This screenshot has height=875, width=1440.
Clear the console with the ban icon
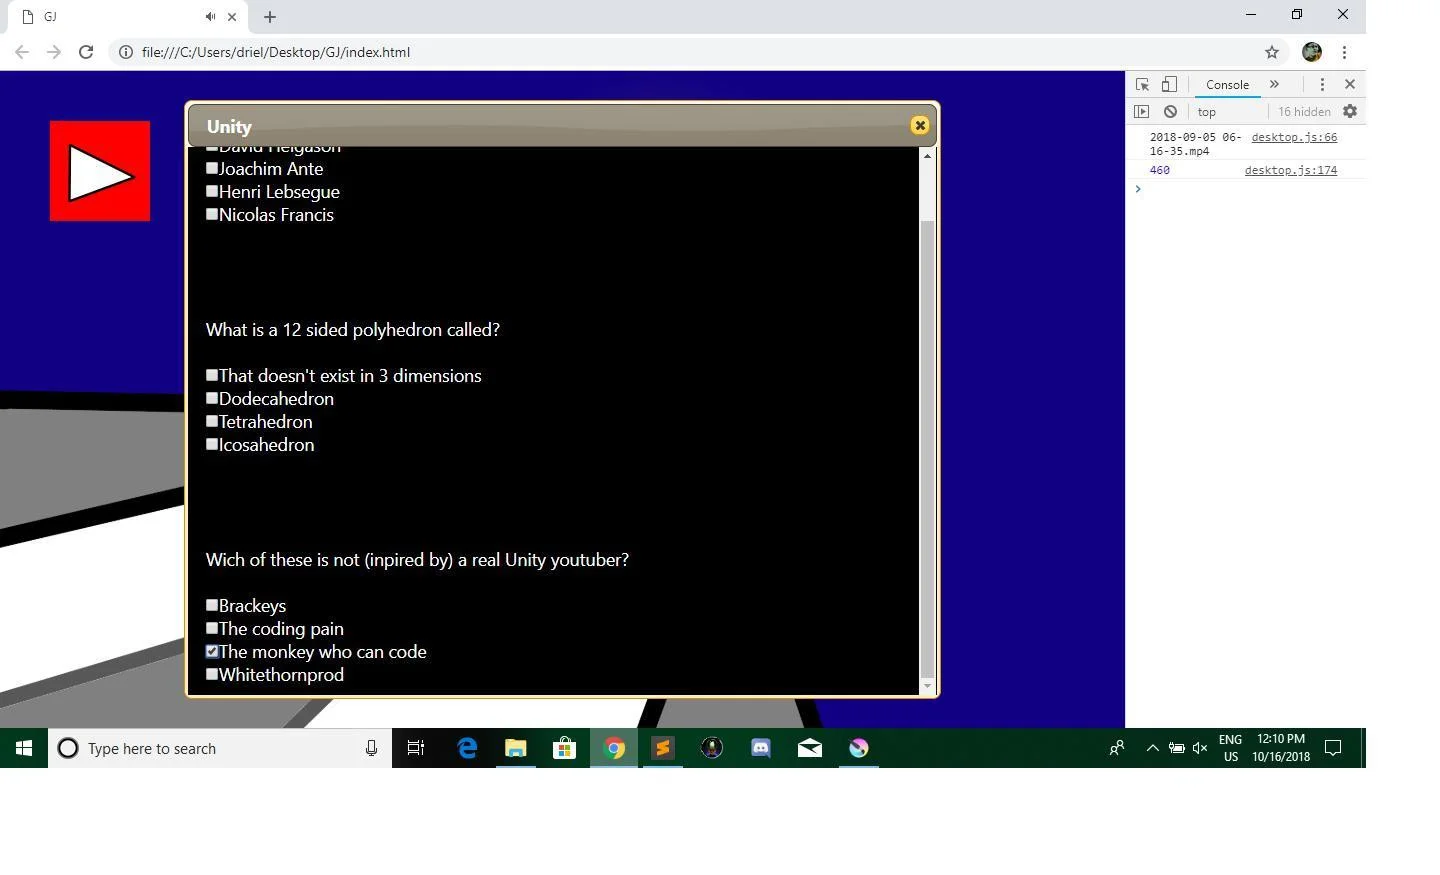pyautogui.click(x=1170, y=112)
